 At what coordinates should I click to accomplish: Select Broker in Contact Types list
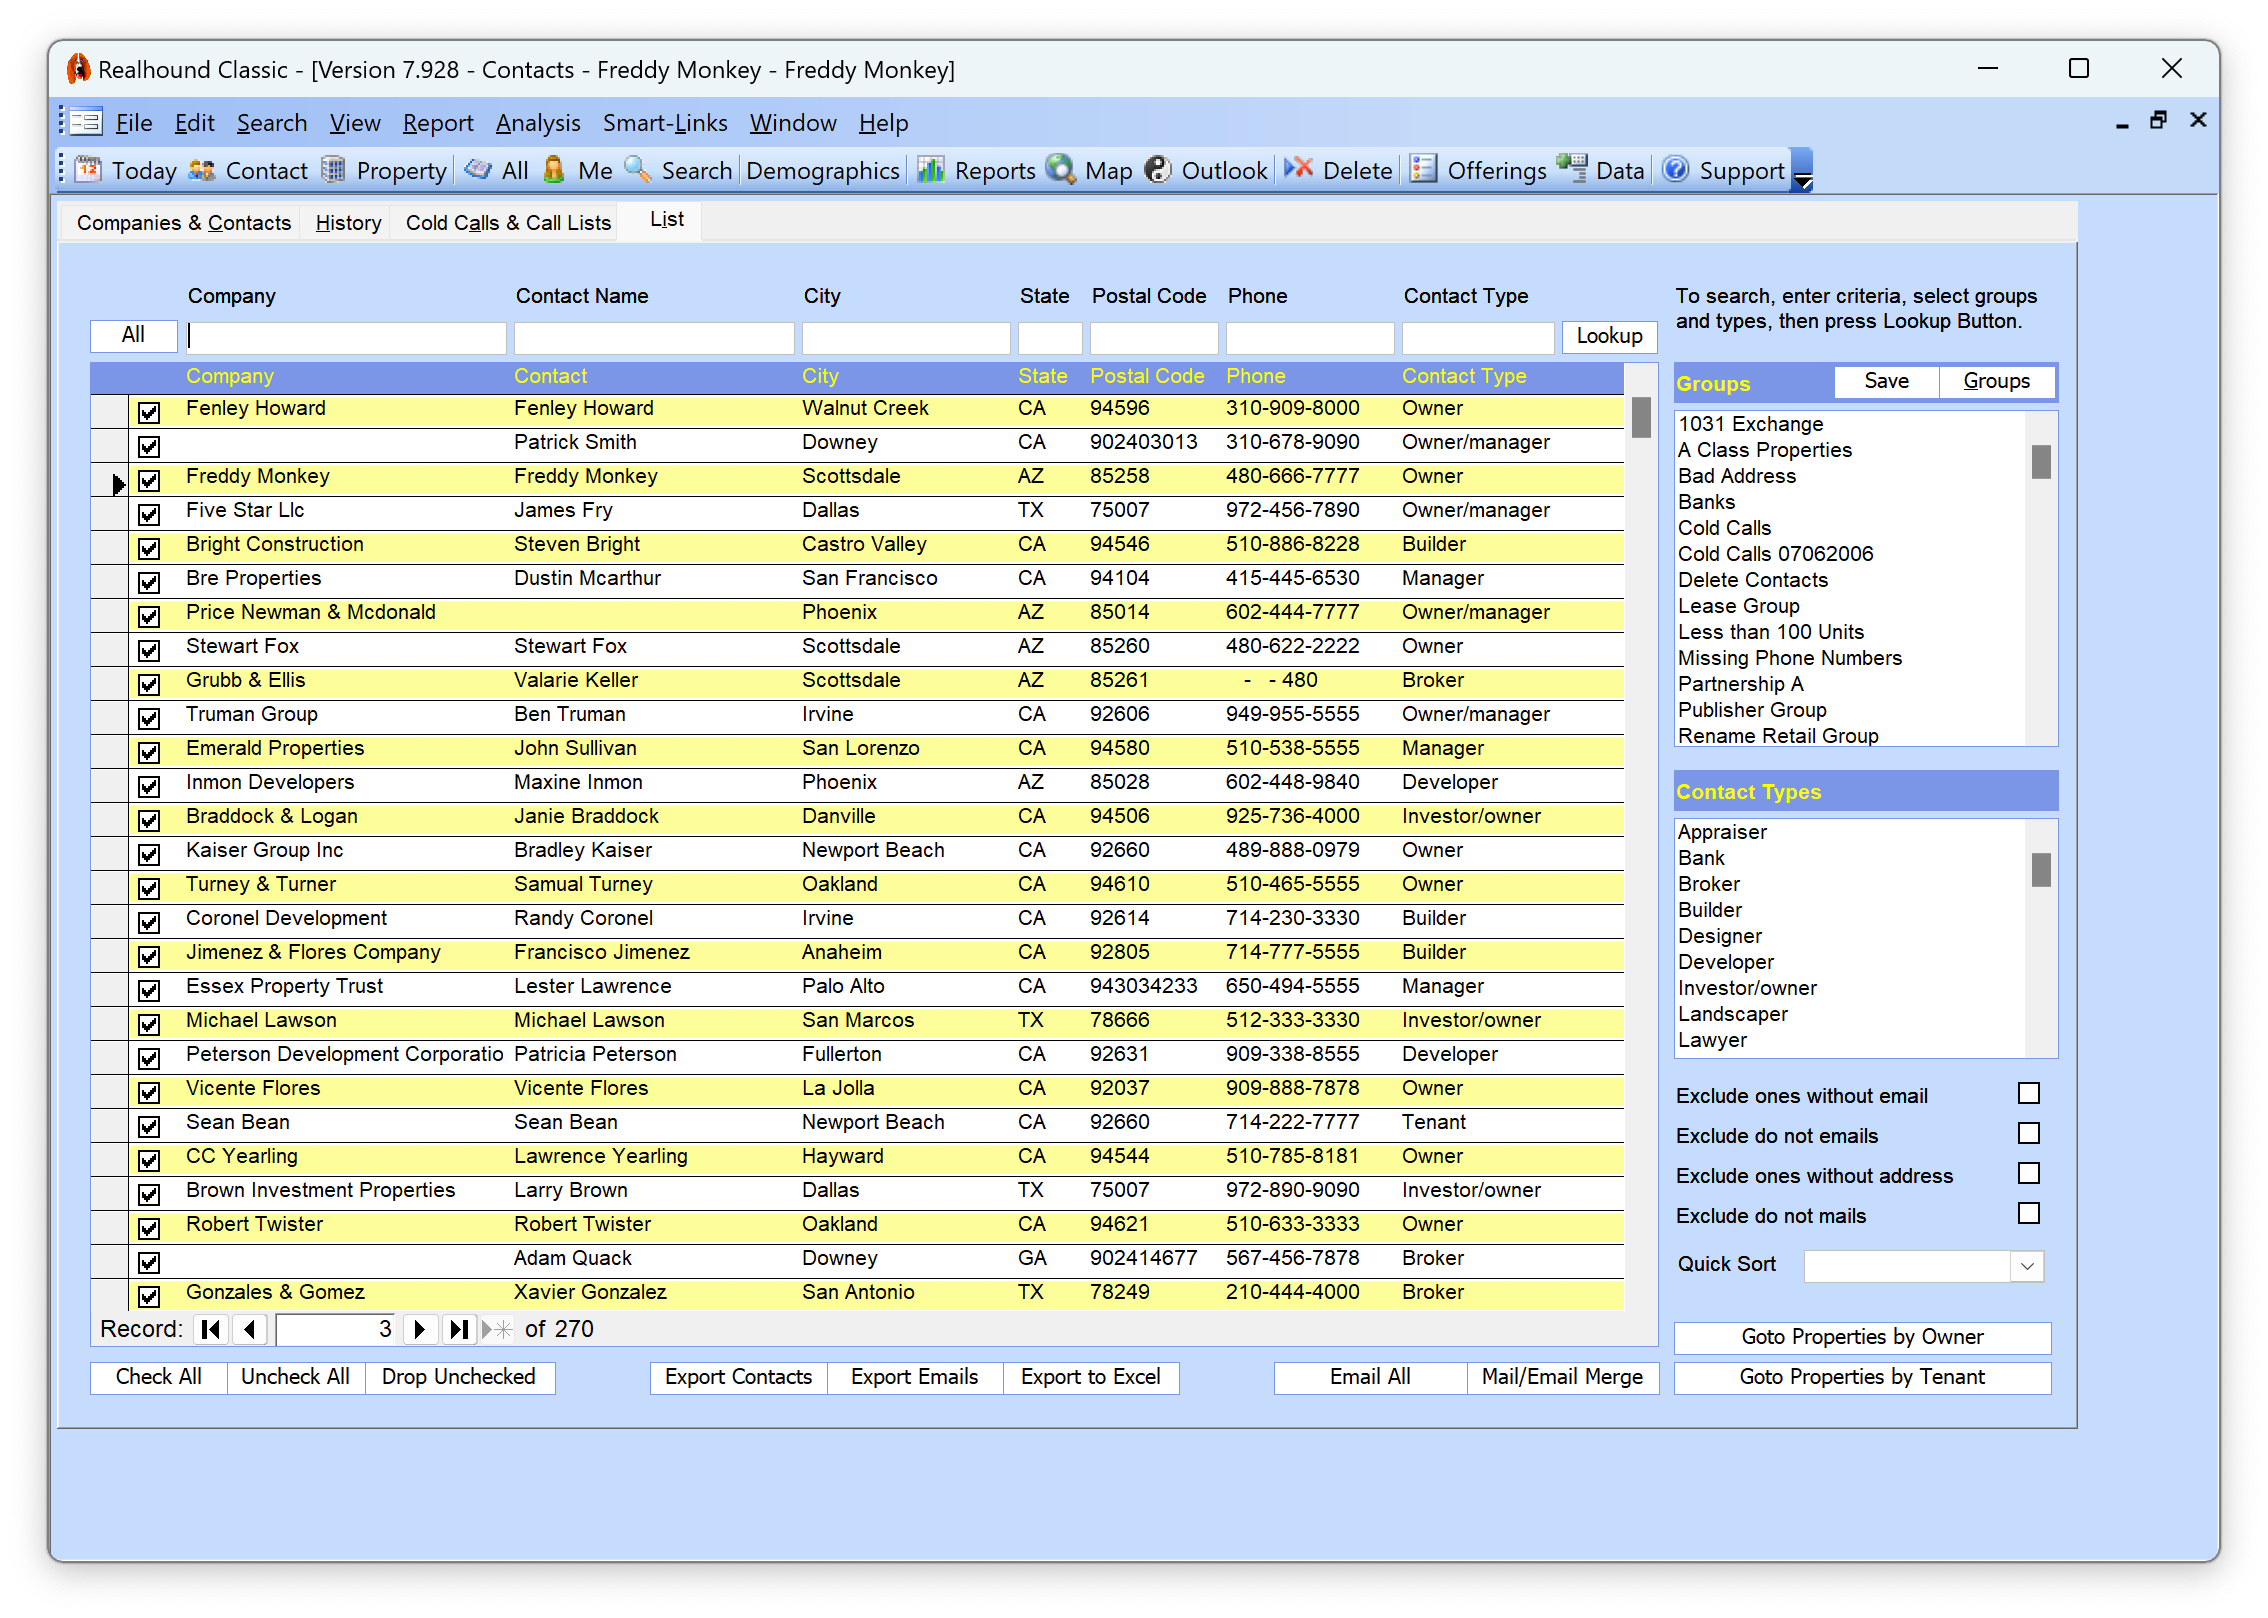(1709, 884)
